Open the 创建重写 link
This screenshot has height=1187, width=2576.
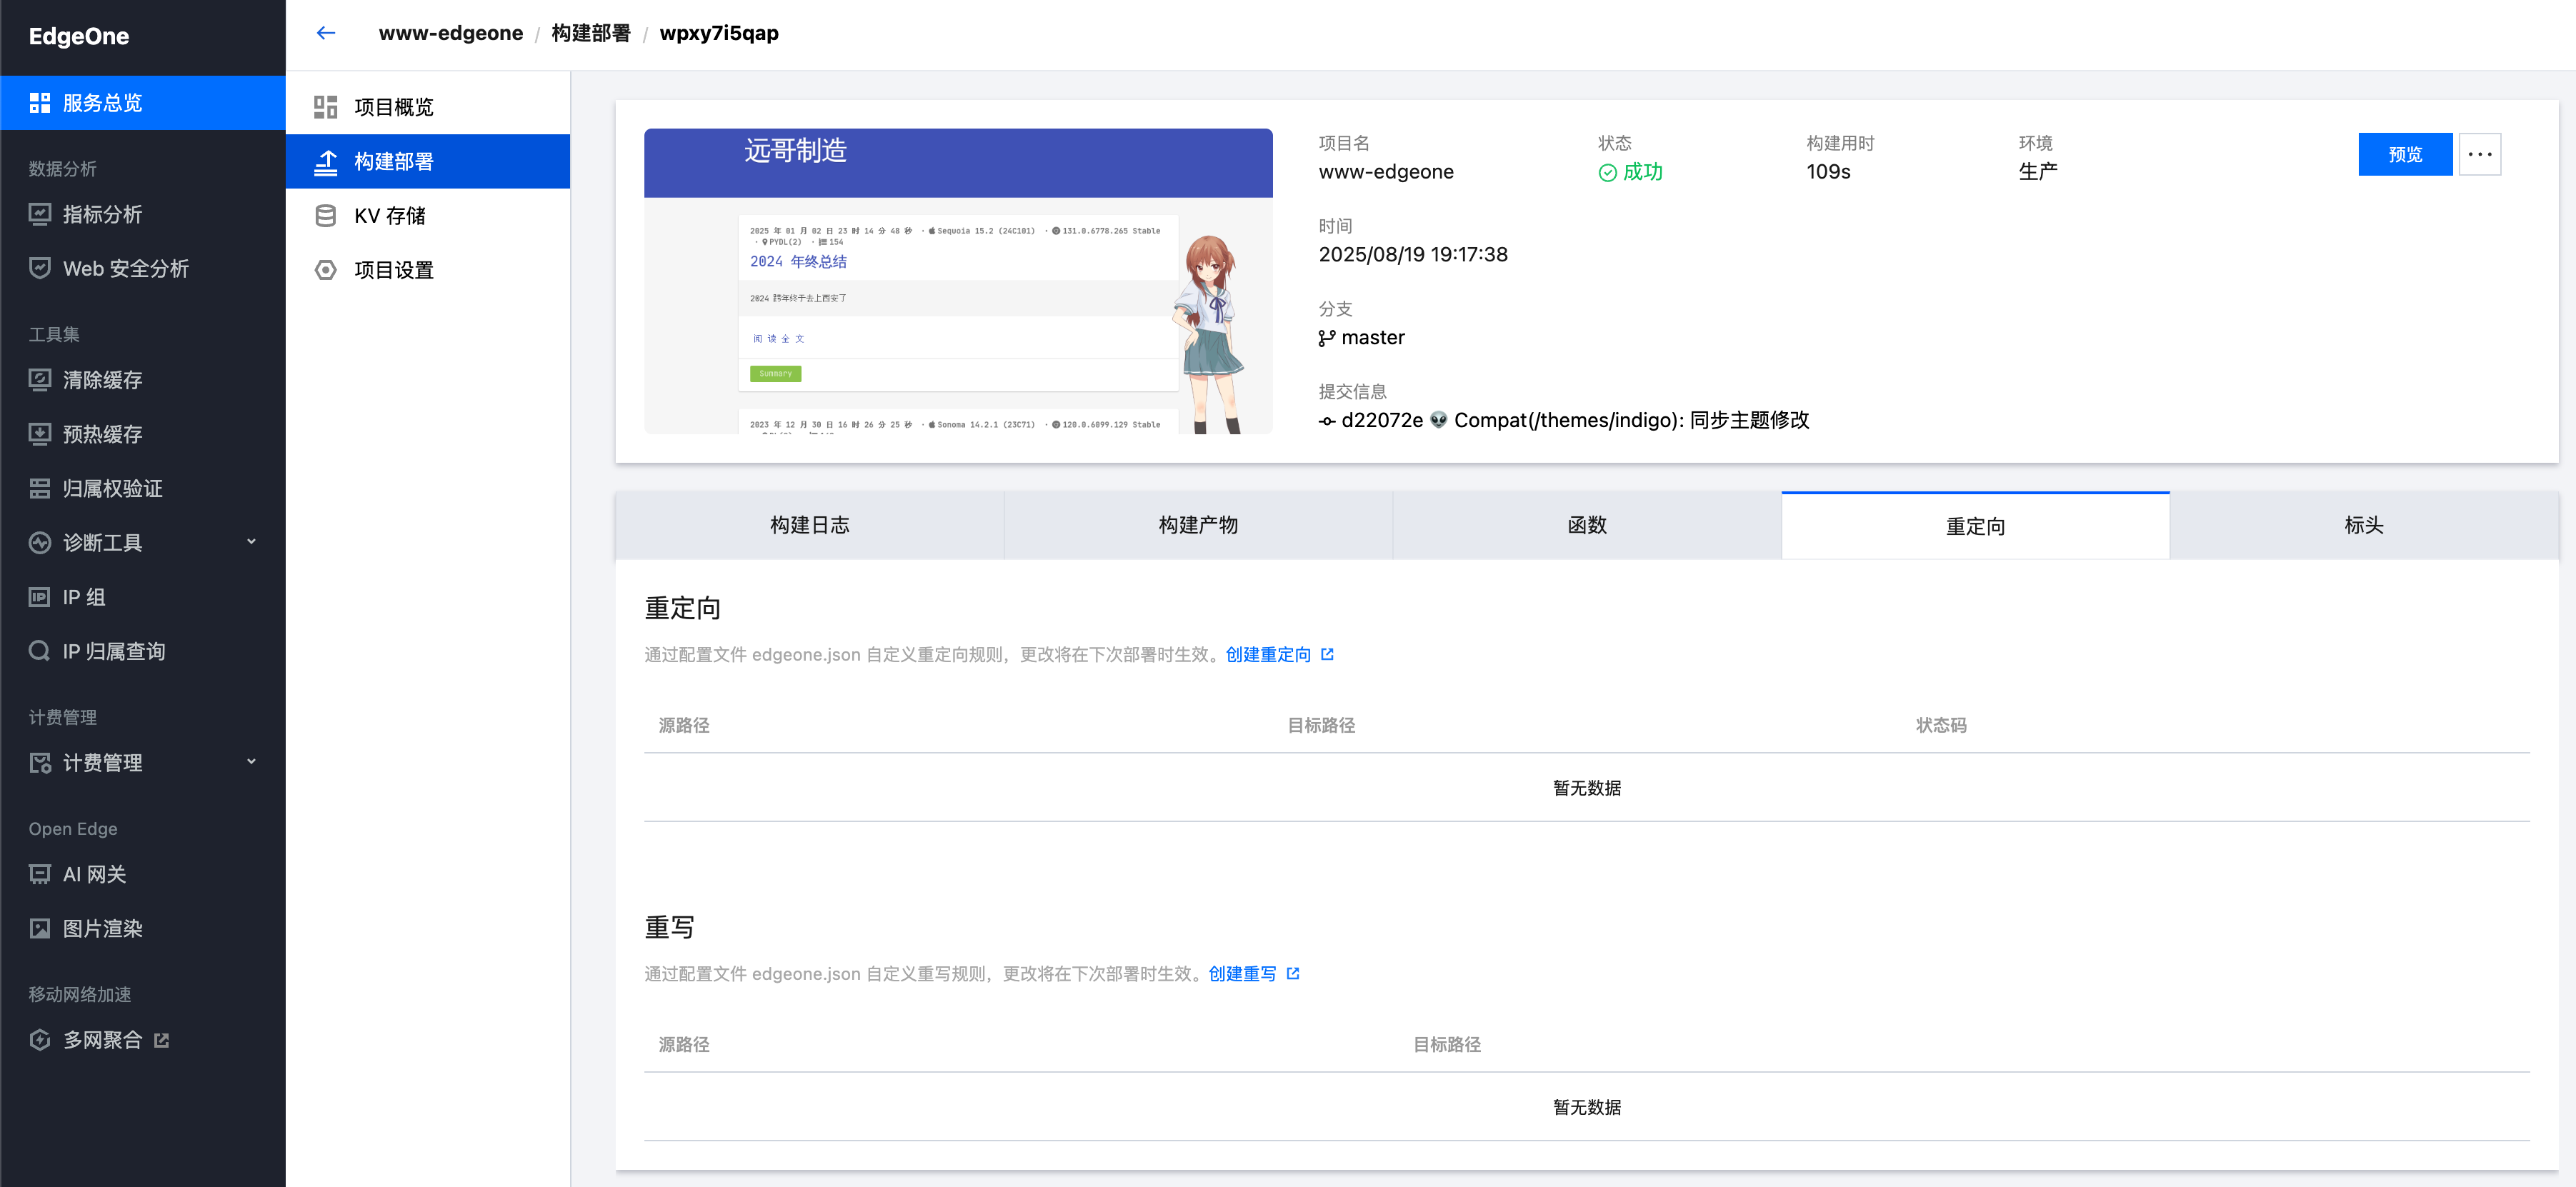coord(1242,973)
